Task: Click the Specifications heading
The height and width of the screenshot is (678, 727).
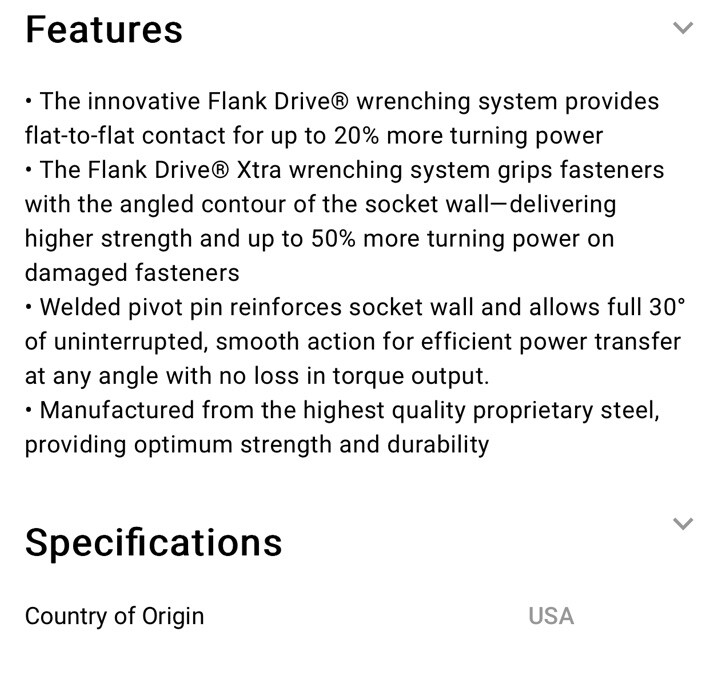Action: [x=153, y=543]
